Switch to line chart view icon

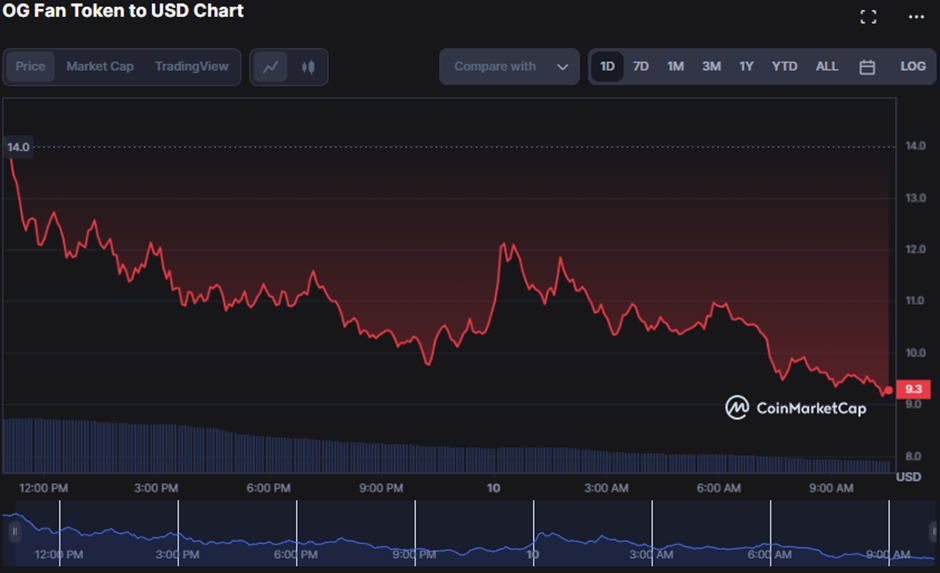(x=270, y=67)
